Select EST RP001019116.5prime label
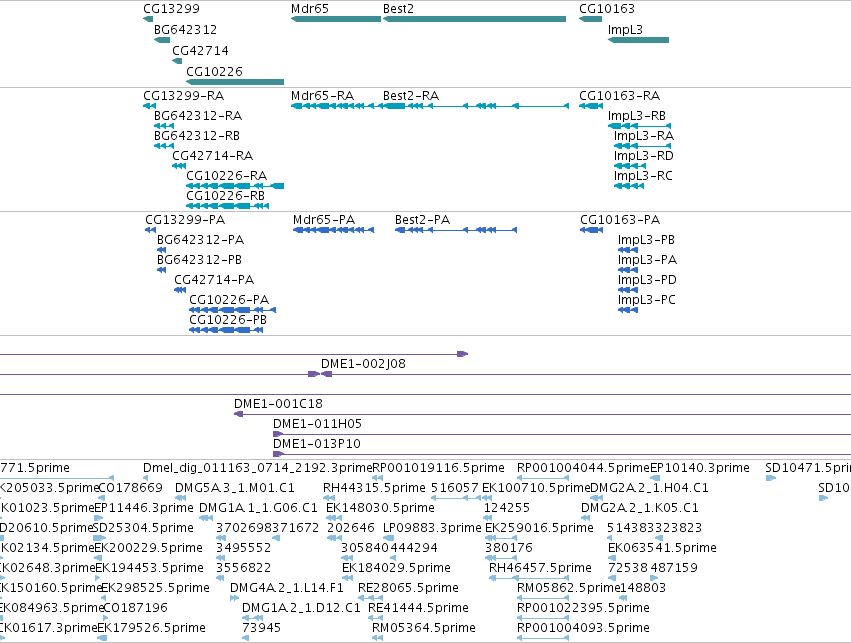The width and height of the screenshot is (851, 643). pos(439,468)
